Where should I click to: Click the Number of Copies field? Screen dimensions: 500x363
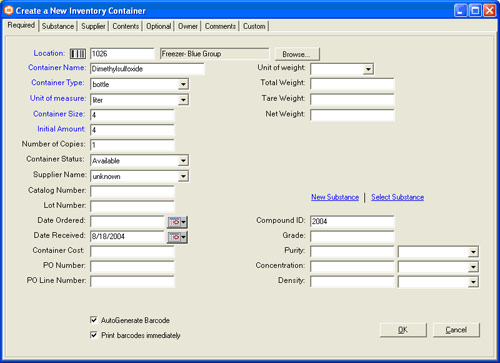pos(132,145)
